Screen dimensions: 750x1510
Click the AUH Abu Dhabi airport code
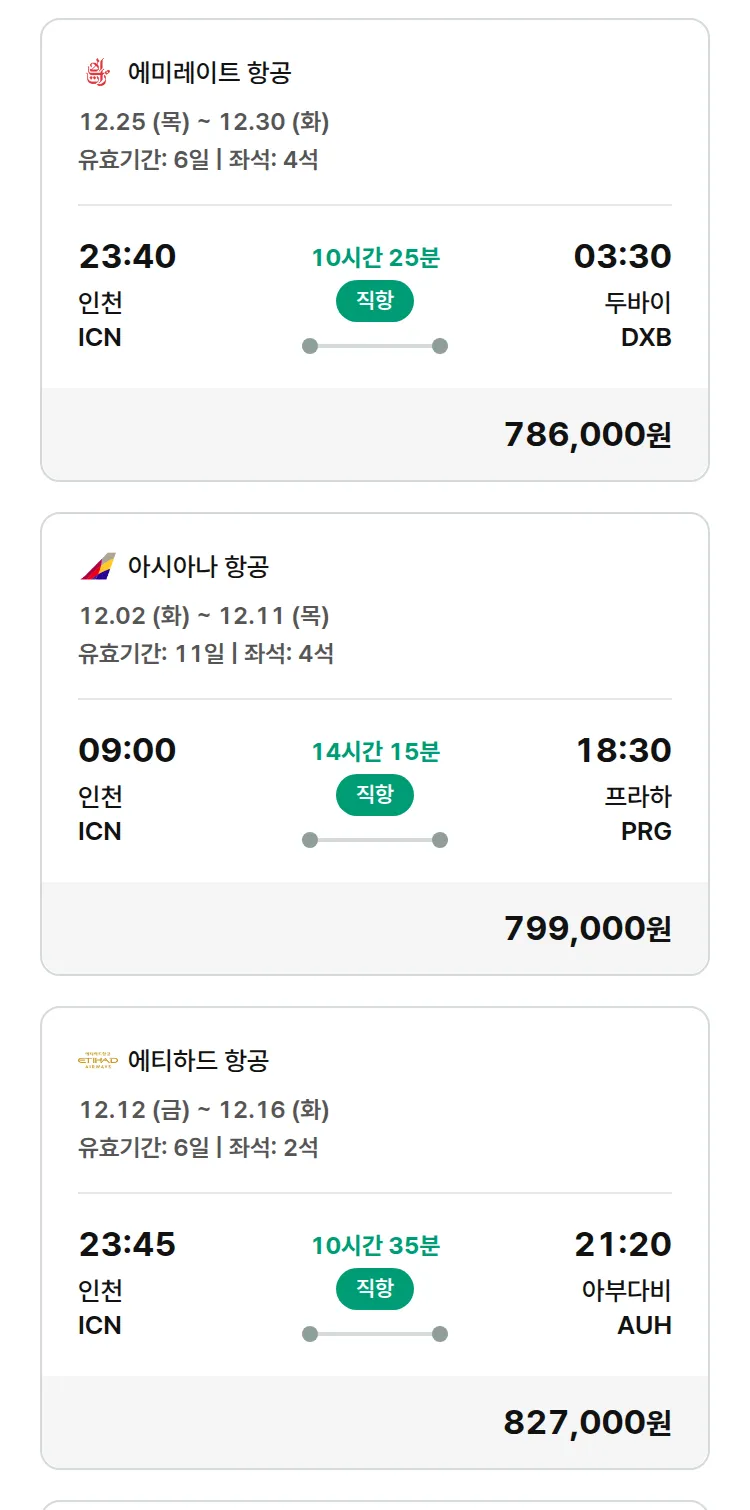644,1326
